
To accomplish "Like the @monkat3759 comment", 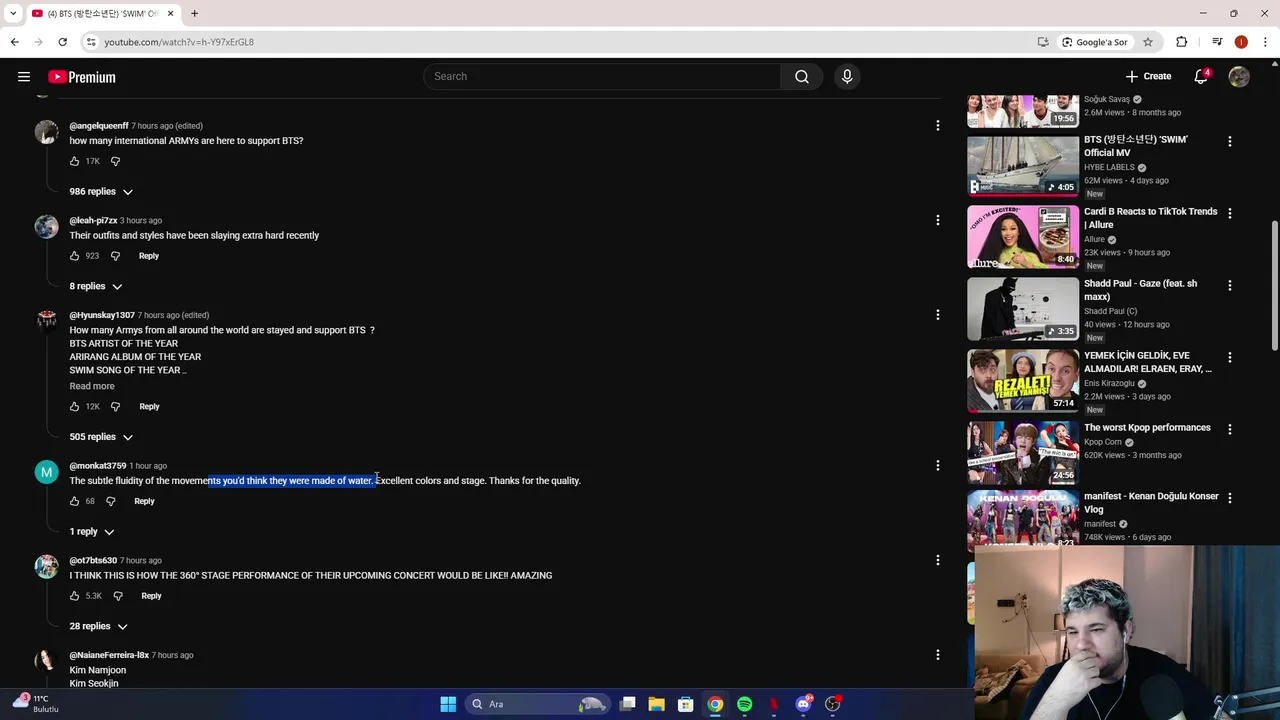I will click(x=74, y=501).
